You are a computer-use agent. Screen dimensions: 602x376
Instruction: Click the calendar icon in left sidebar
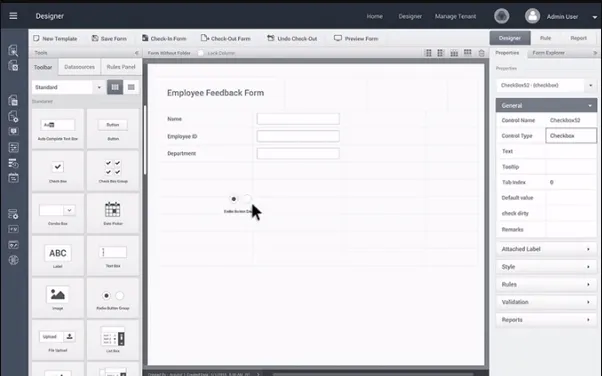pyautogui.click(x=13, y=178)
